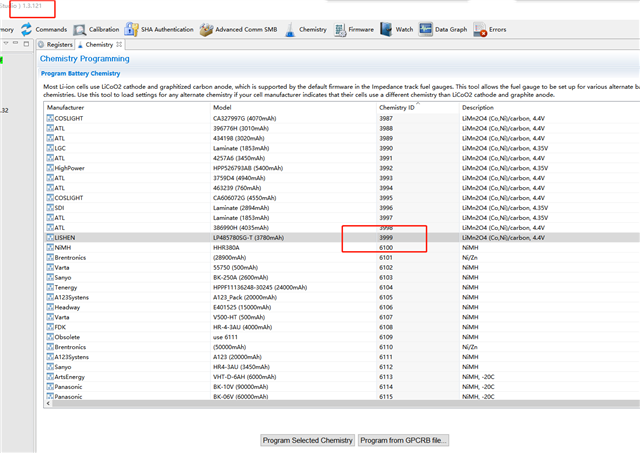Viewport: 640px width, 453px height.
Task: Click Program from GPCRB file button
Action: 403,440
